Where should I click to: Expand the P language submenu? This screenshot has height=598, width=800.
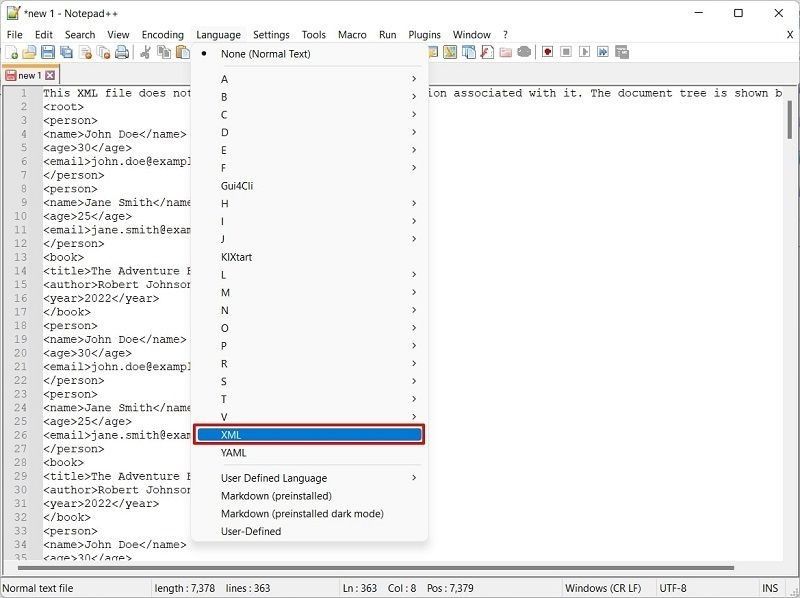309,346
